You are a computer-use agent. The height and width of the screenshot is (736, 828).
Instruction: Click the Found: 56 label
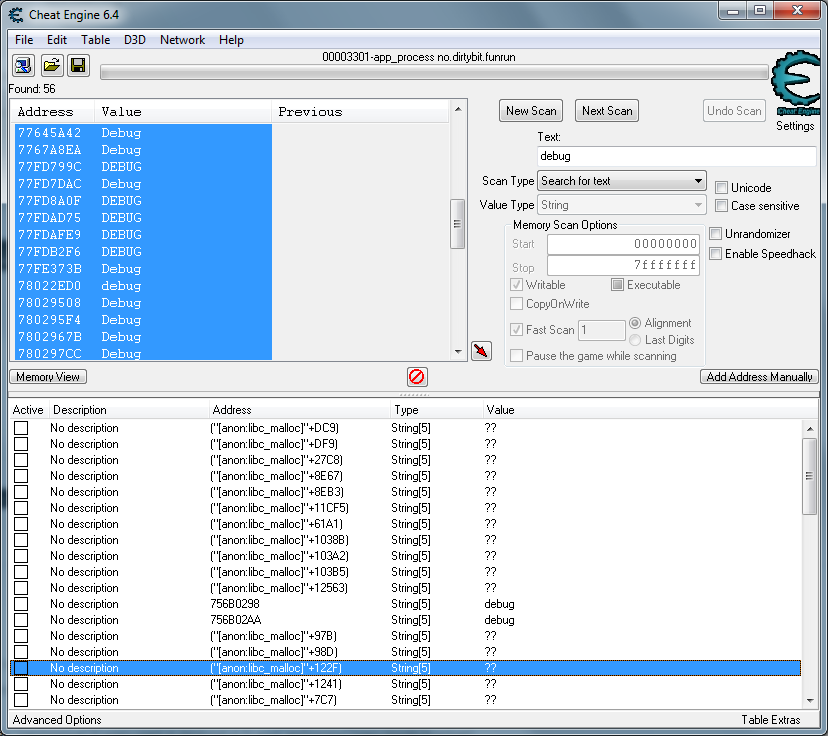click(32, 89)
